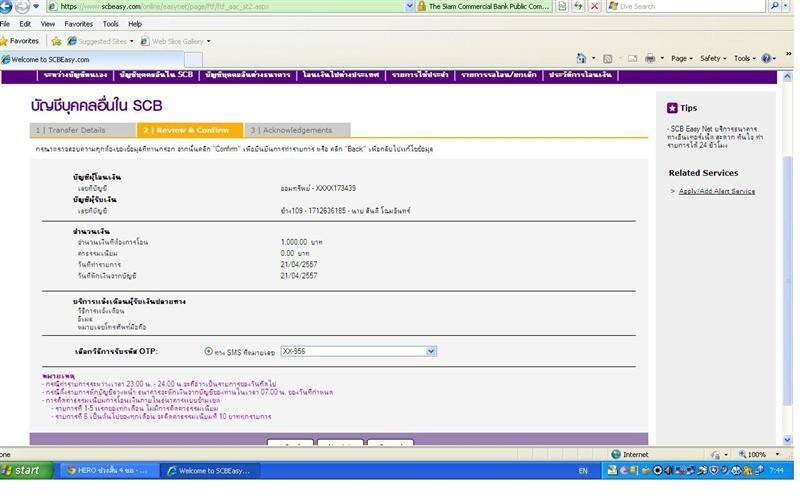The width and height of the screenshot is (800, 500).
Task: Open the View menu
Action: pos(47,24)
